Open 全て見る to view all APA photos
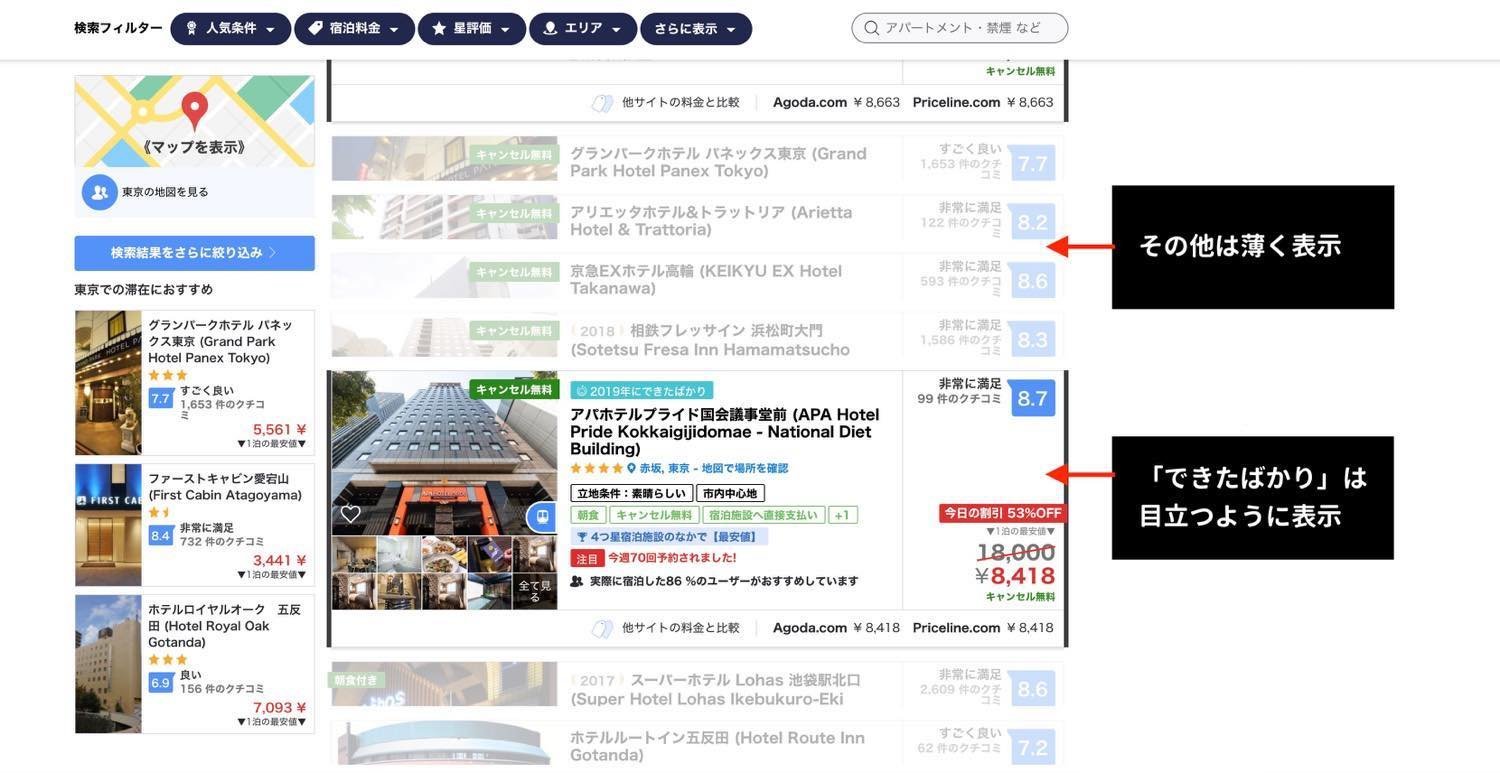The width and height of the screenshot is (1500, 773). tap(534, 591)
